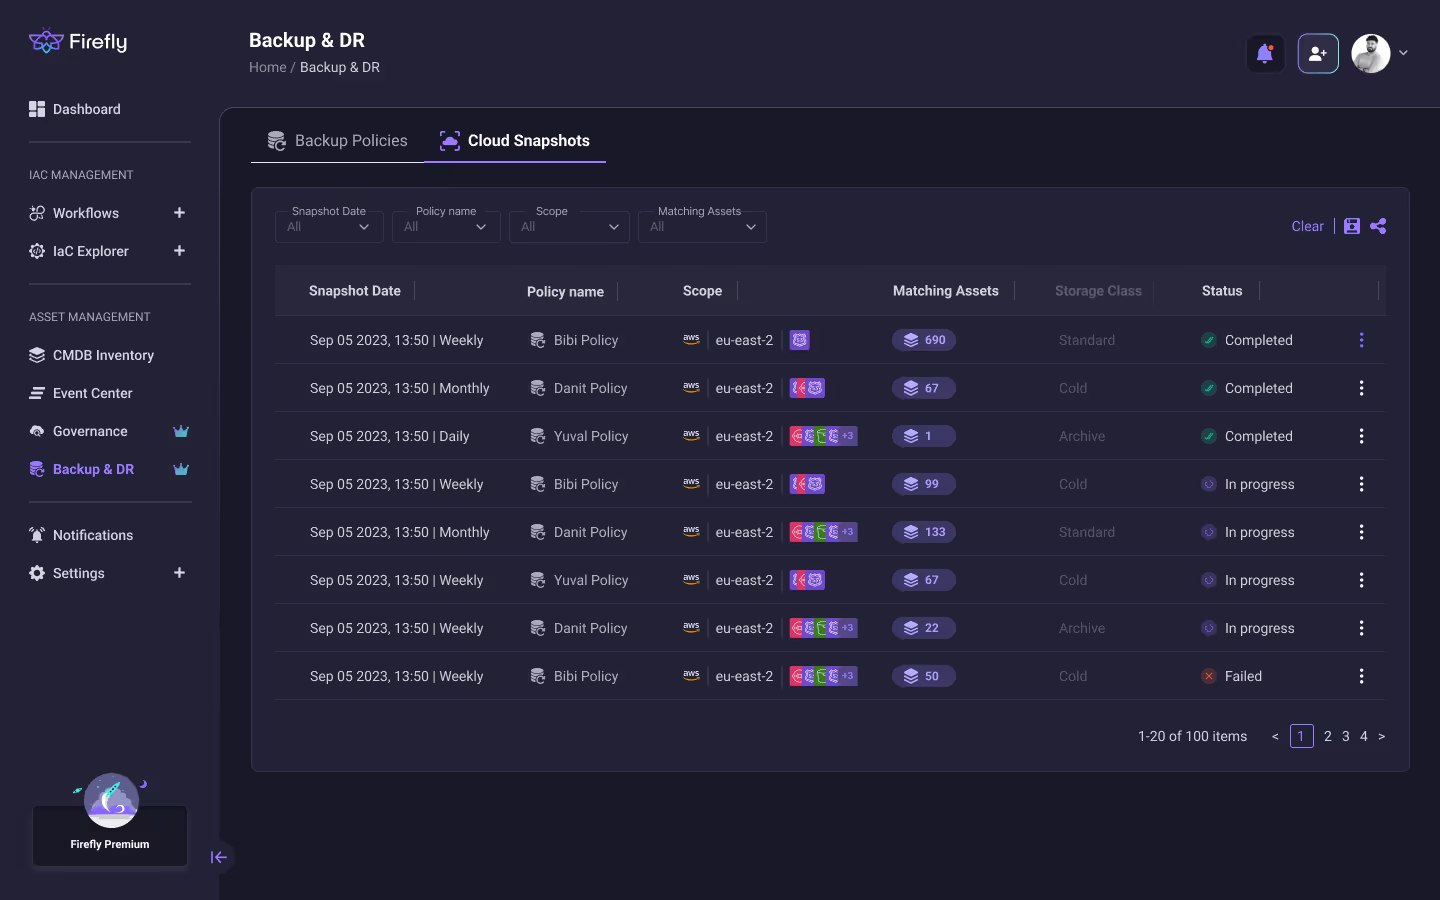
Task: Click the Failed status in the last row
Action: point(1232,676)
